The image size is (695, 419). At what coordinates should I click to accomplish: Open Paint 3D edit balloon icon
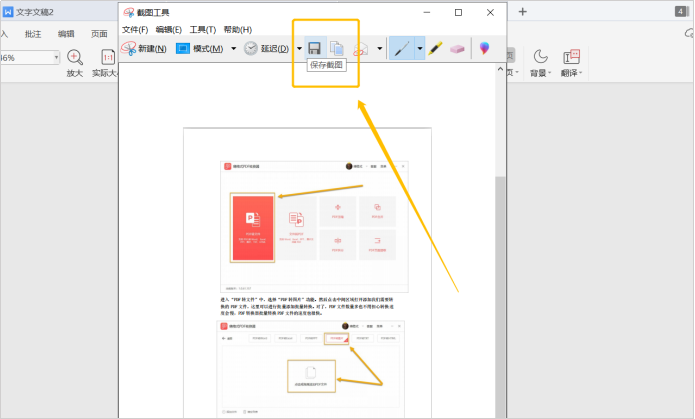coord(484,48)
